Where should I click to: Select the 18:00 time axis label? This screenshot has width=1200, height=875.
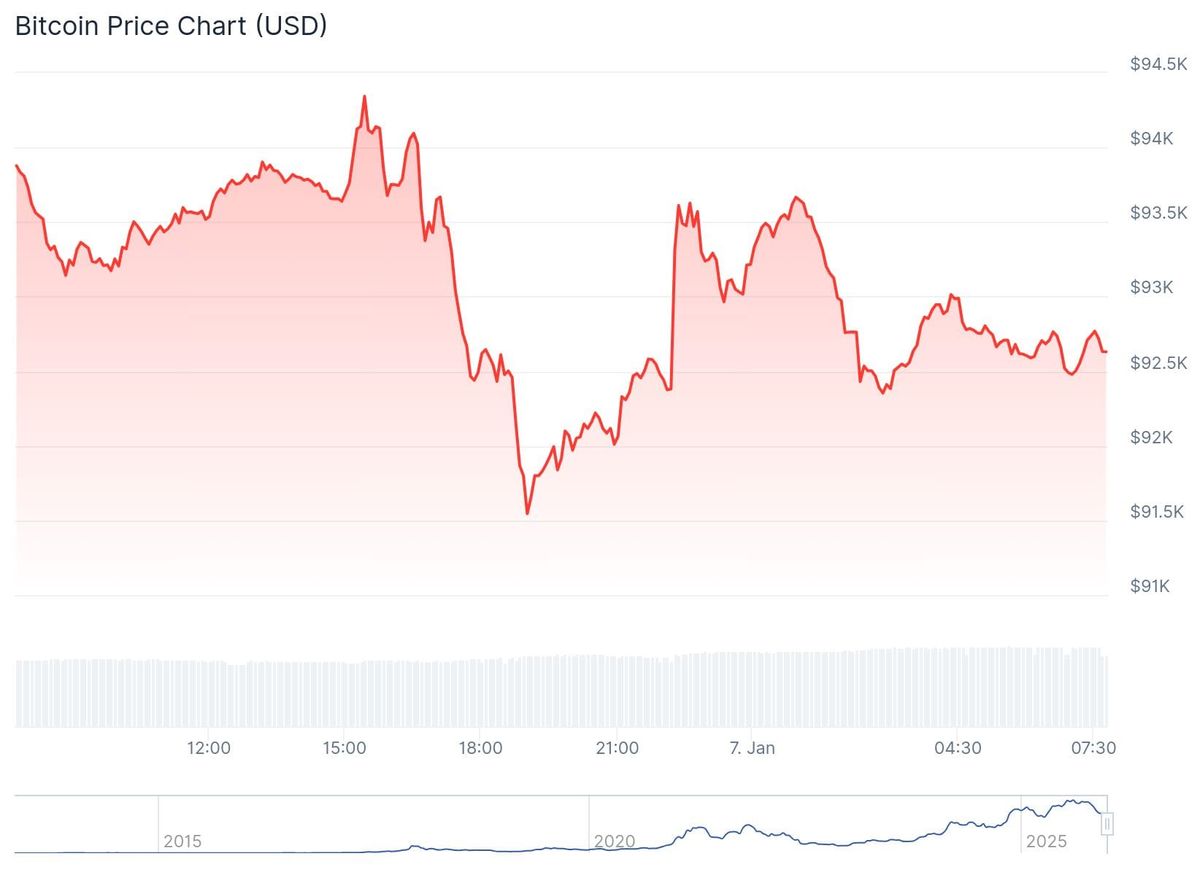point(480,747)
